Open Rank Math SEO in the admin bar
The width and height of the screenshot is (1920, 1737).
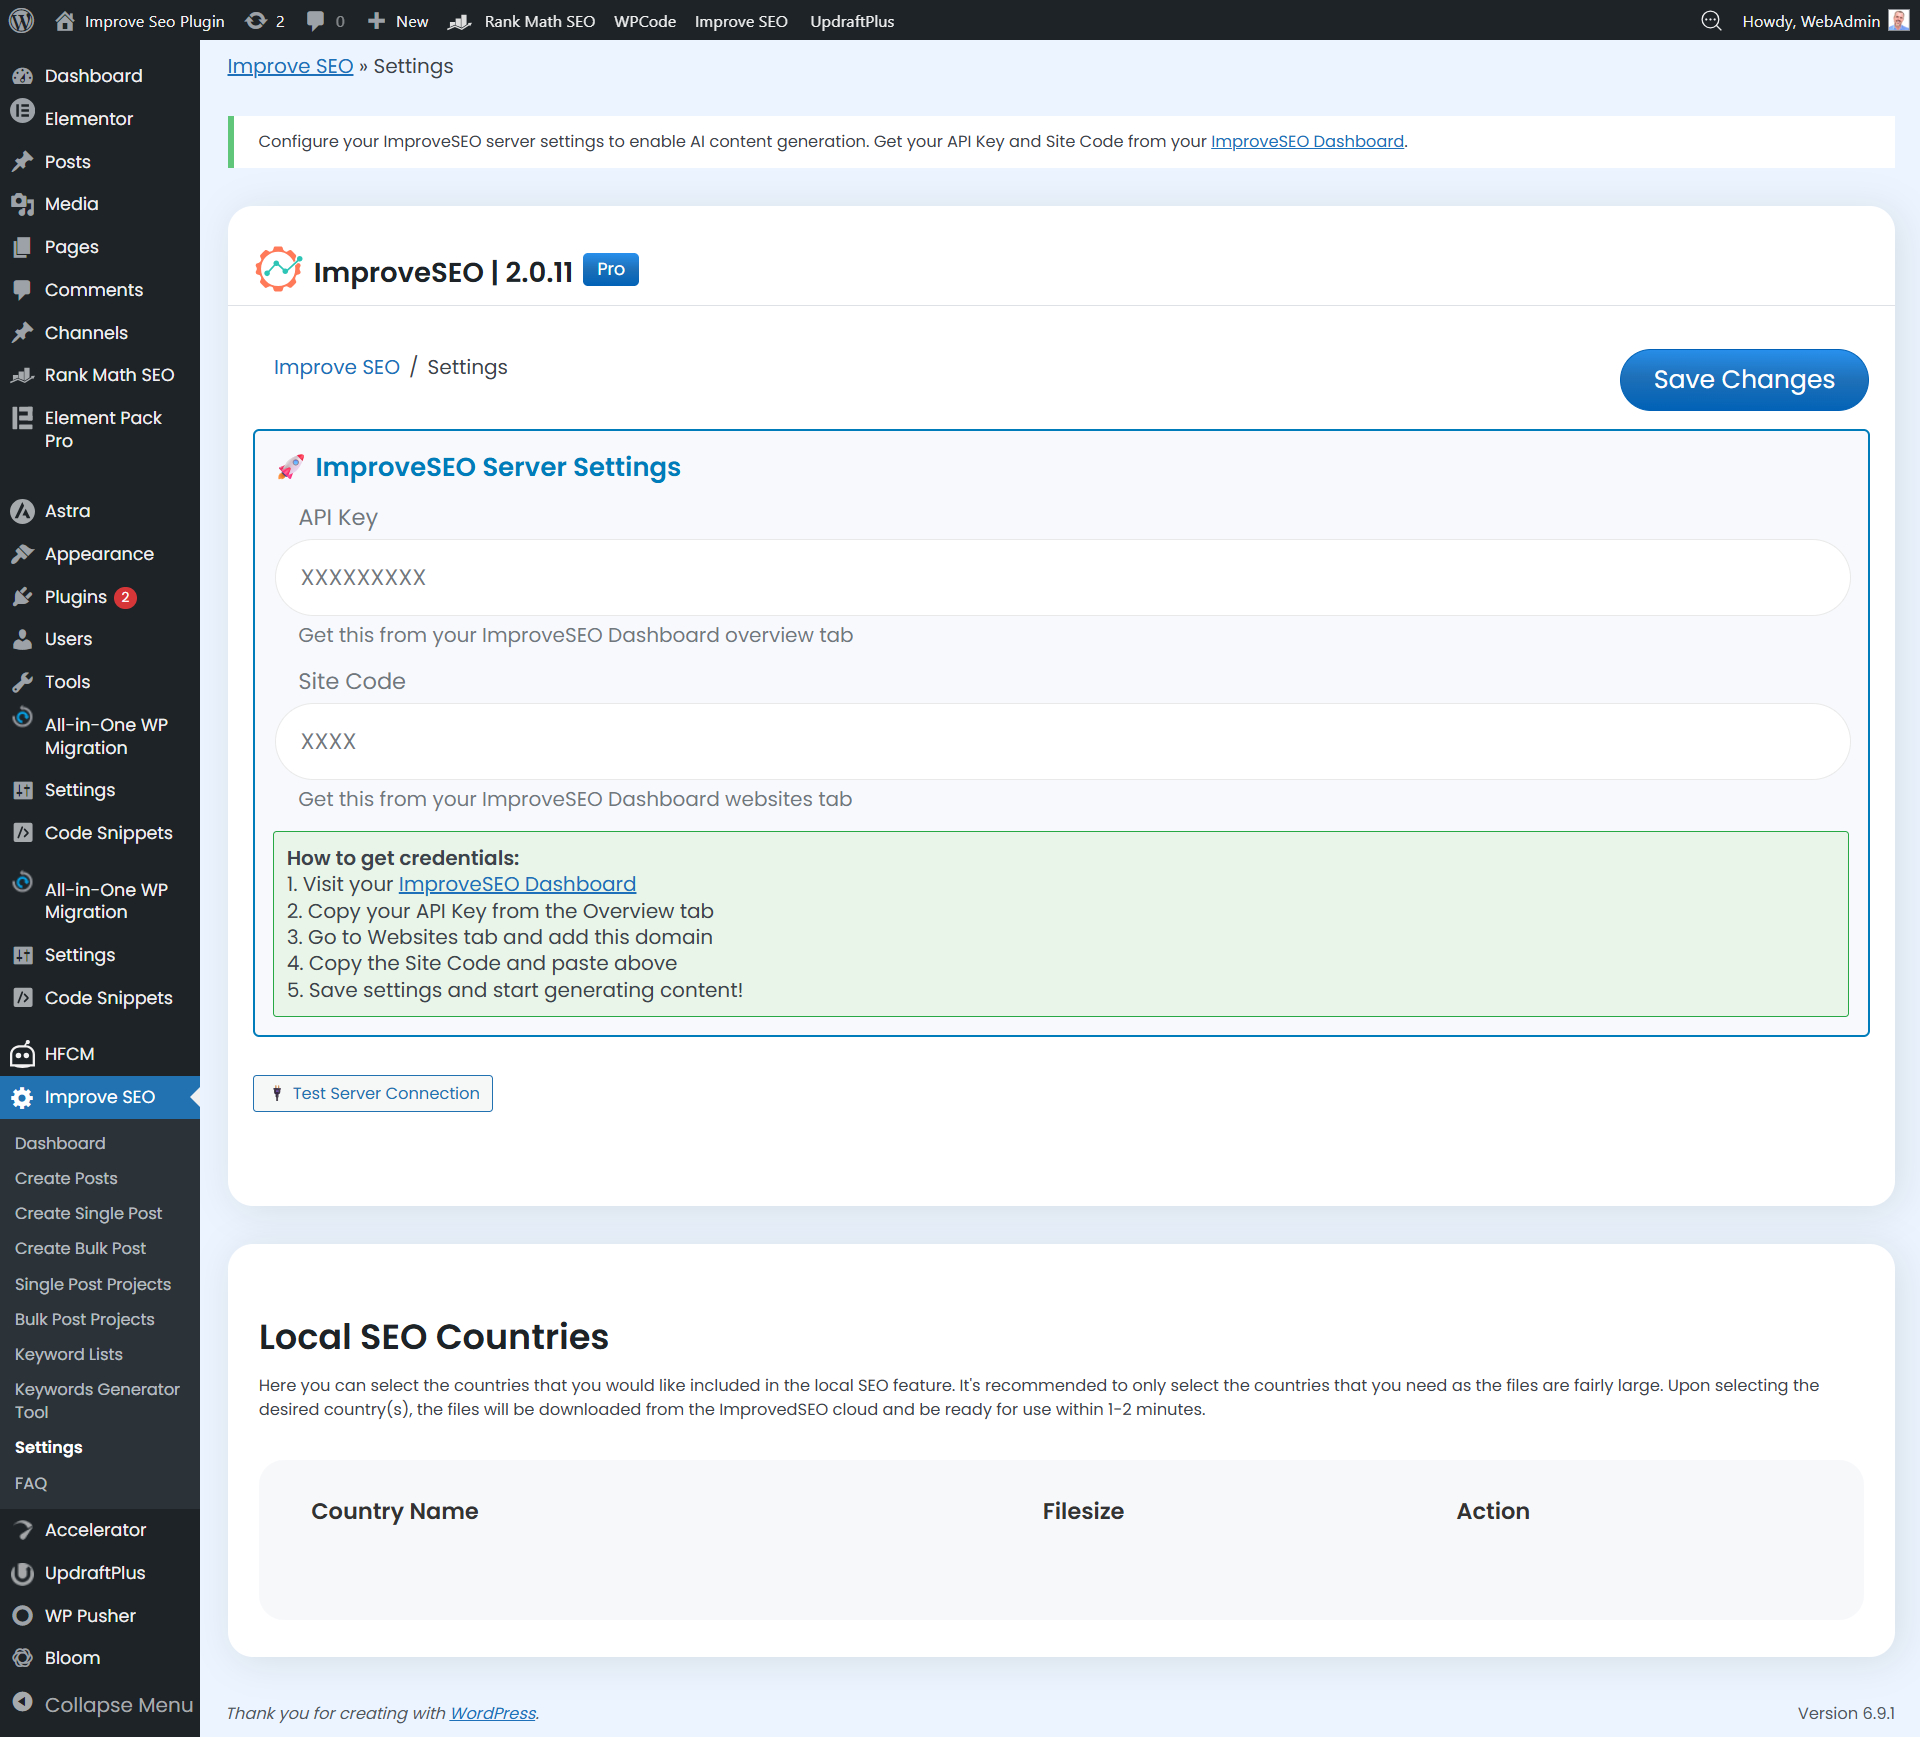(521, 21)
